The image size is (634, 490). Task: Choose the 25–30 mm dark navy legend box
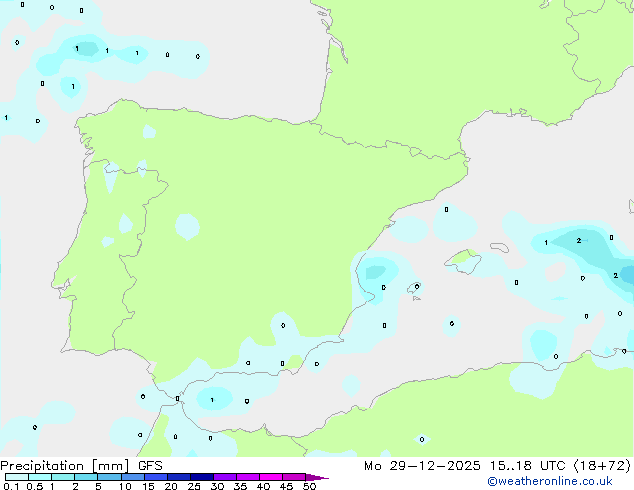coord(201,477)
